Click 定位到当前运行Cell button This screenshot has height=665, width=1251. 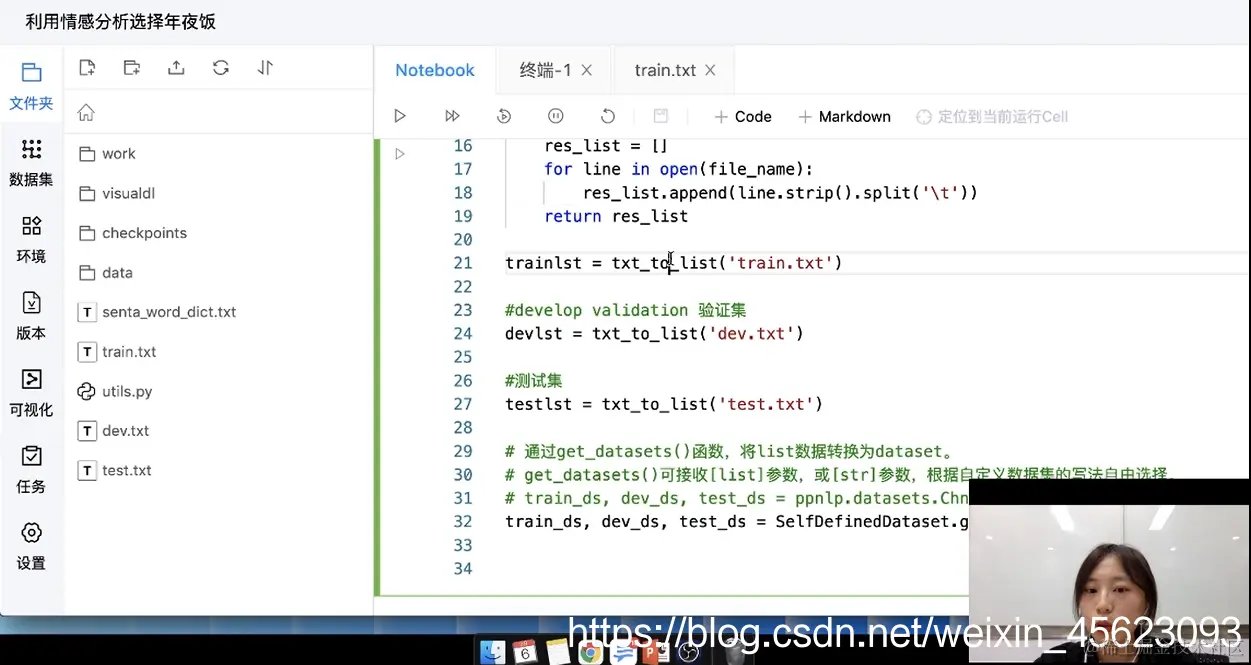(x=992, y=116)
